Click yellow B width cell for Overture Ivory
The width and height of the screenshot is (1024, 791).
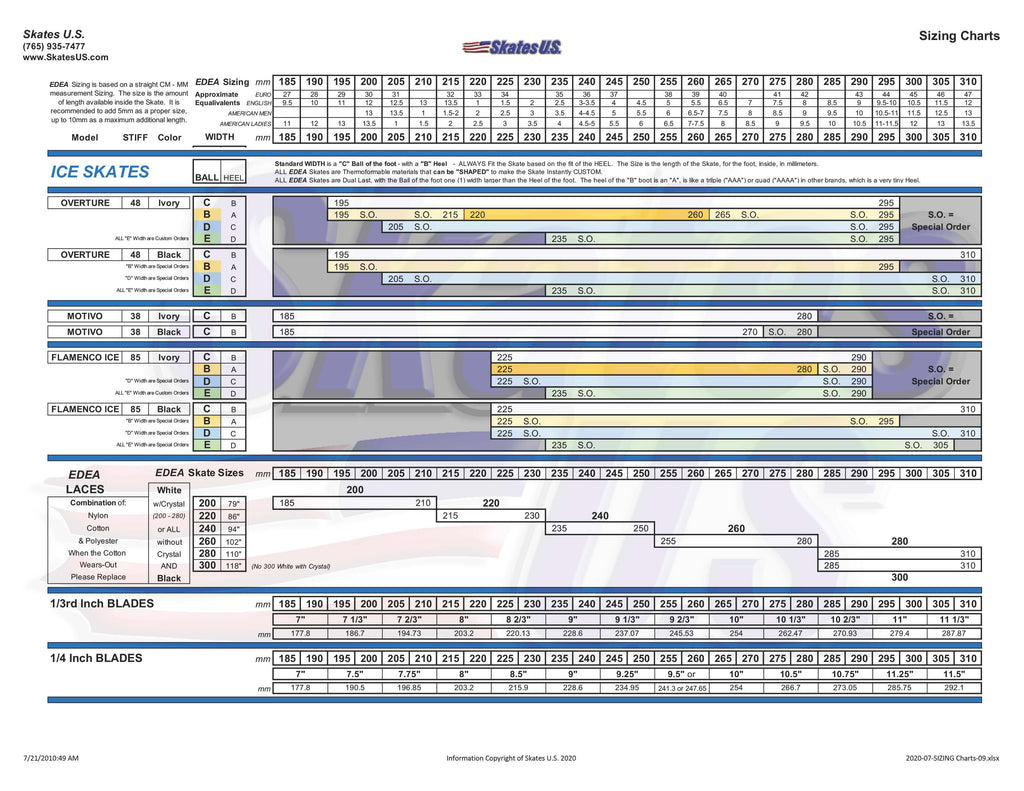click(207, 215)
